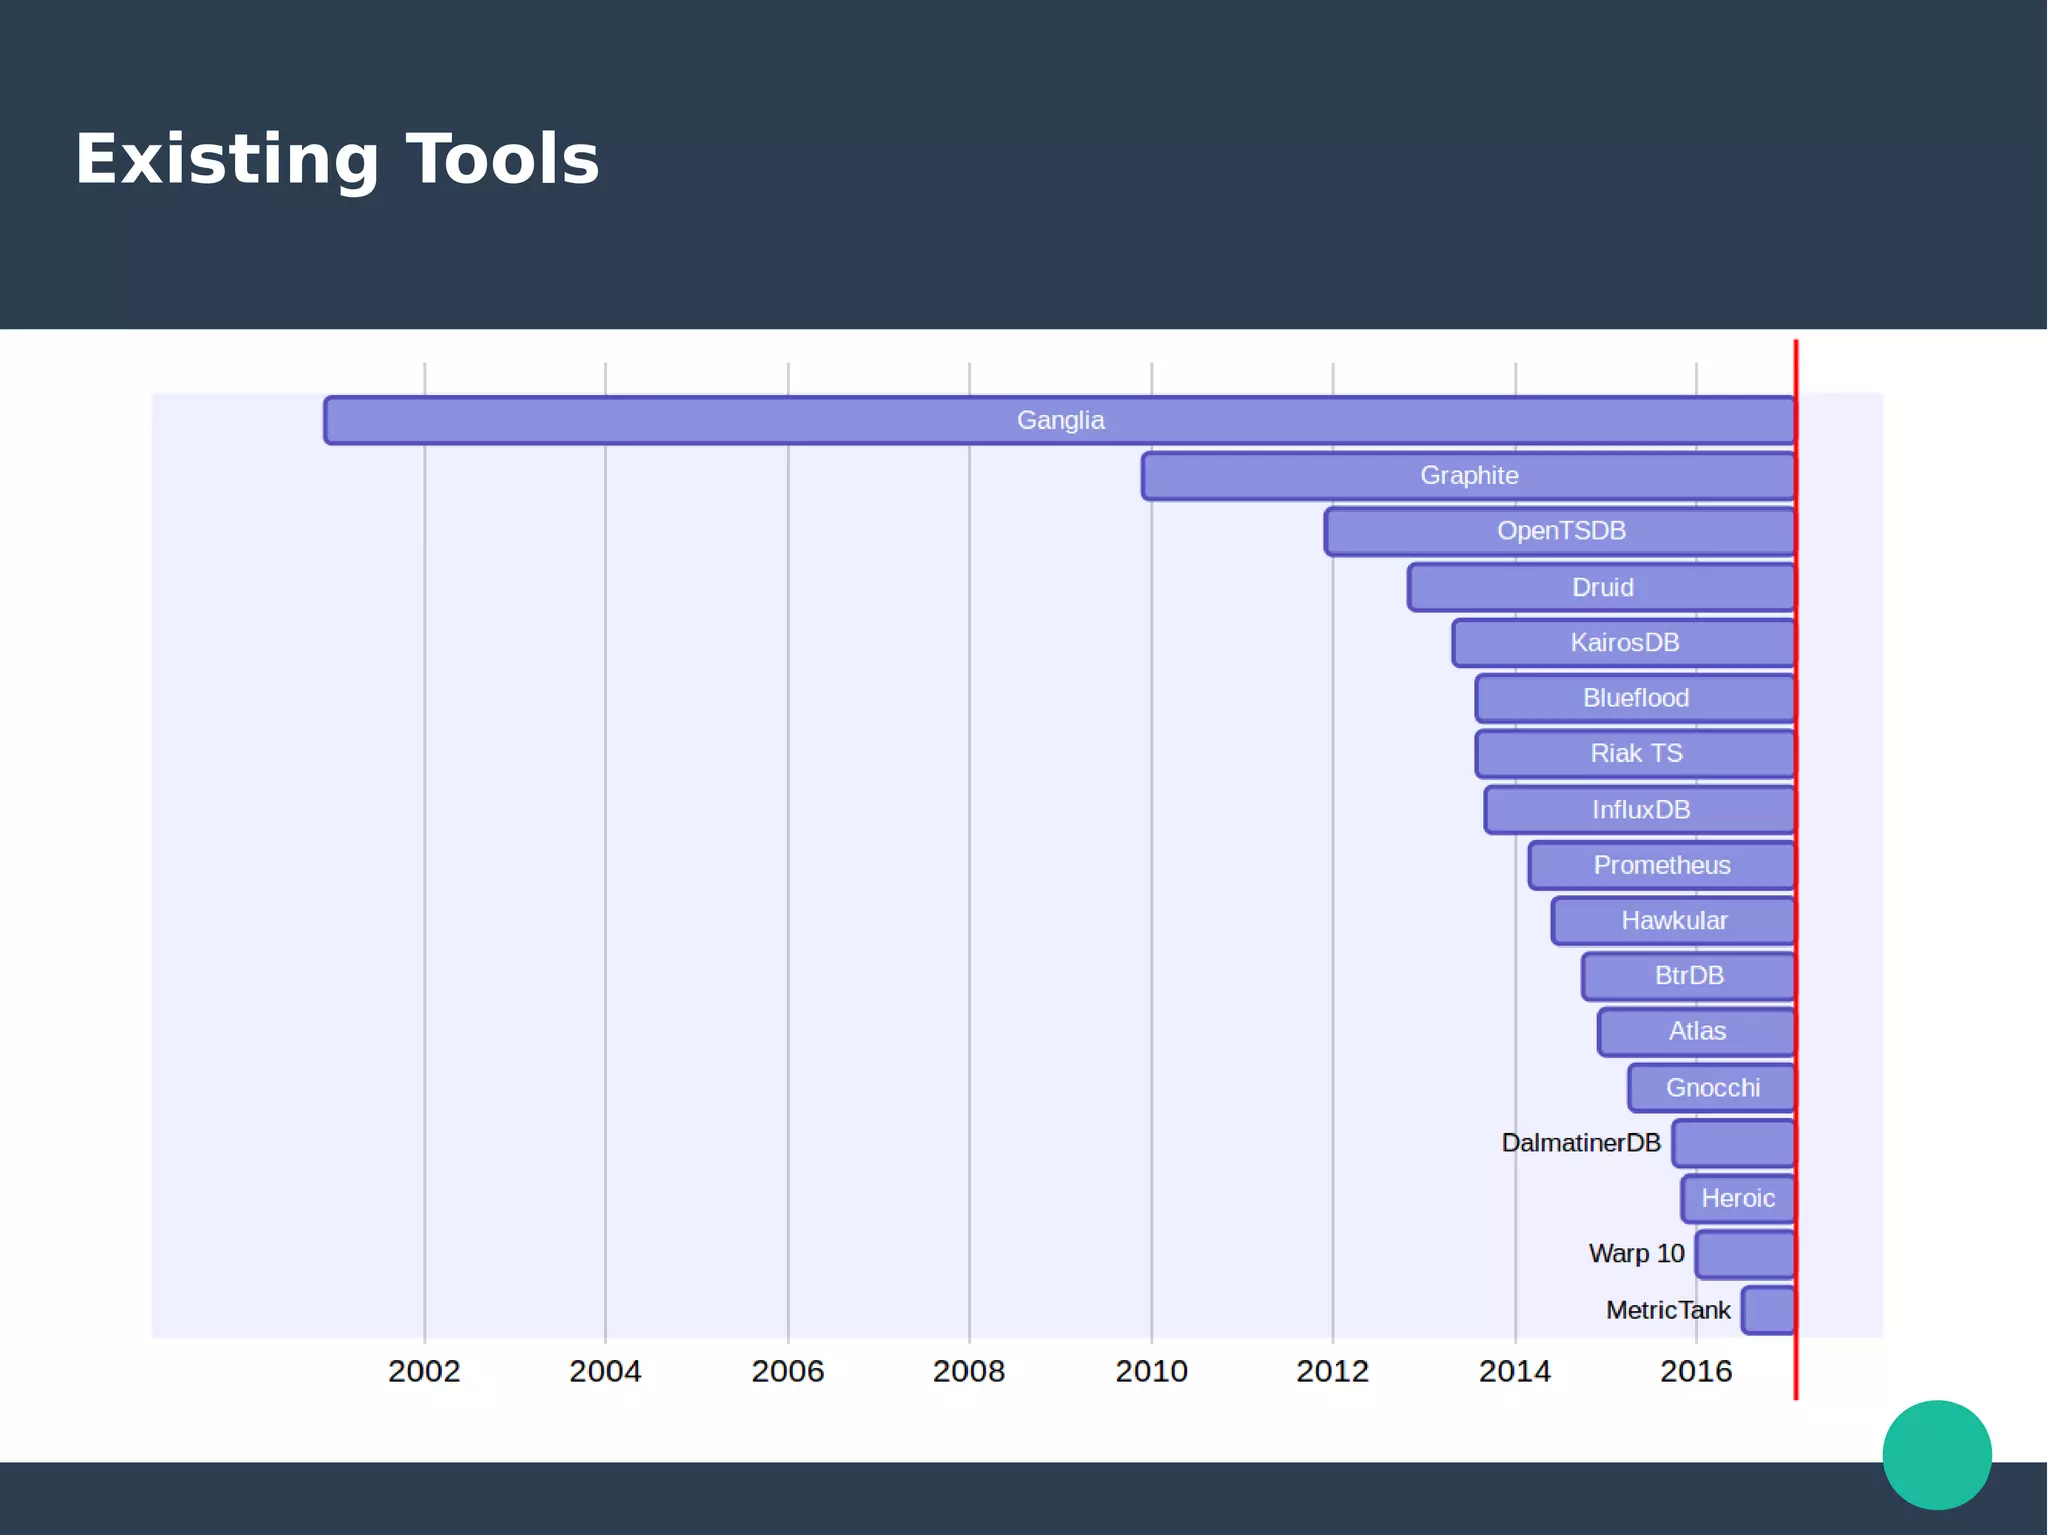Click the 2008 axis label
Screen dimensions: 2048x1535
point(968,1371)
